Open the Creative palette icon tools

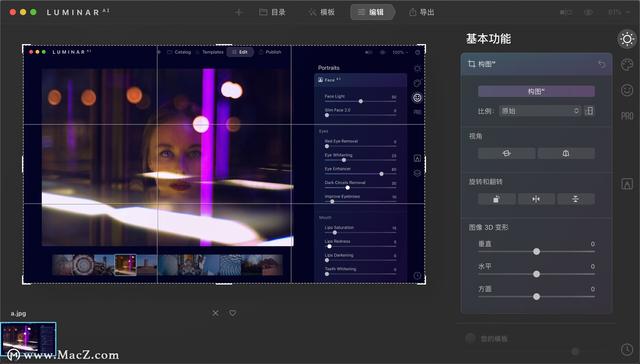tap(627, 64)
